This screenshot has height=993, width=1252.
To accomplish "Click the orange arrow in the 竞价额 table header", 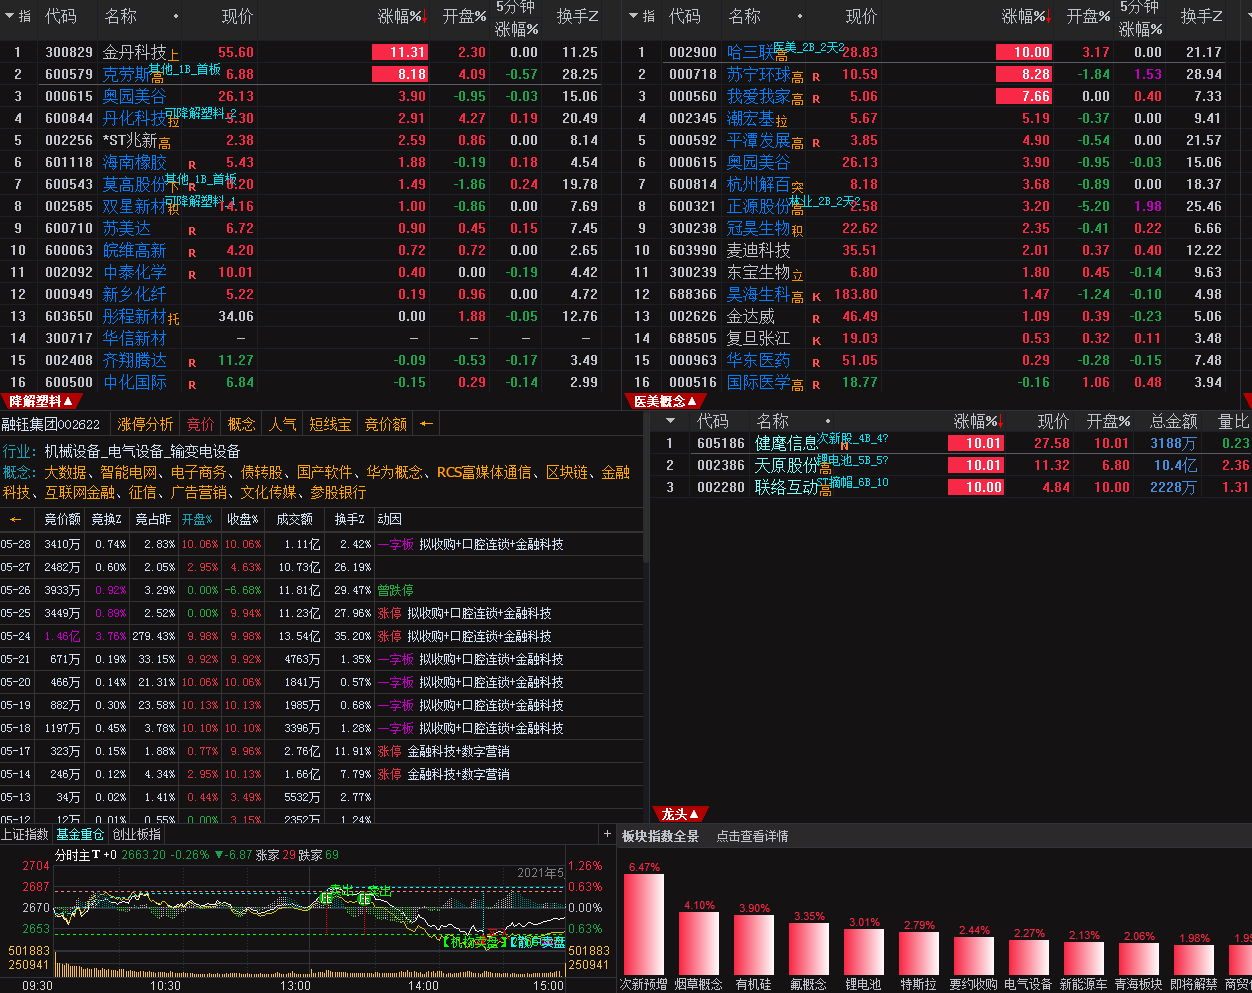I will pos(15,519).
